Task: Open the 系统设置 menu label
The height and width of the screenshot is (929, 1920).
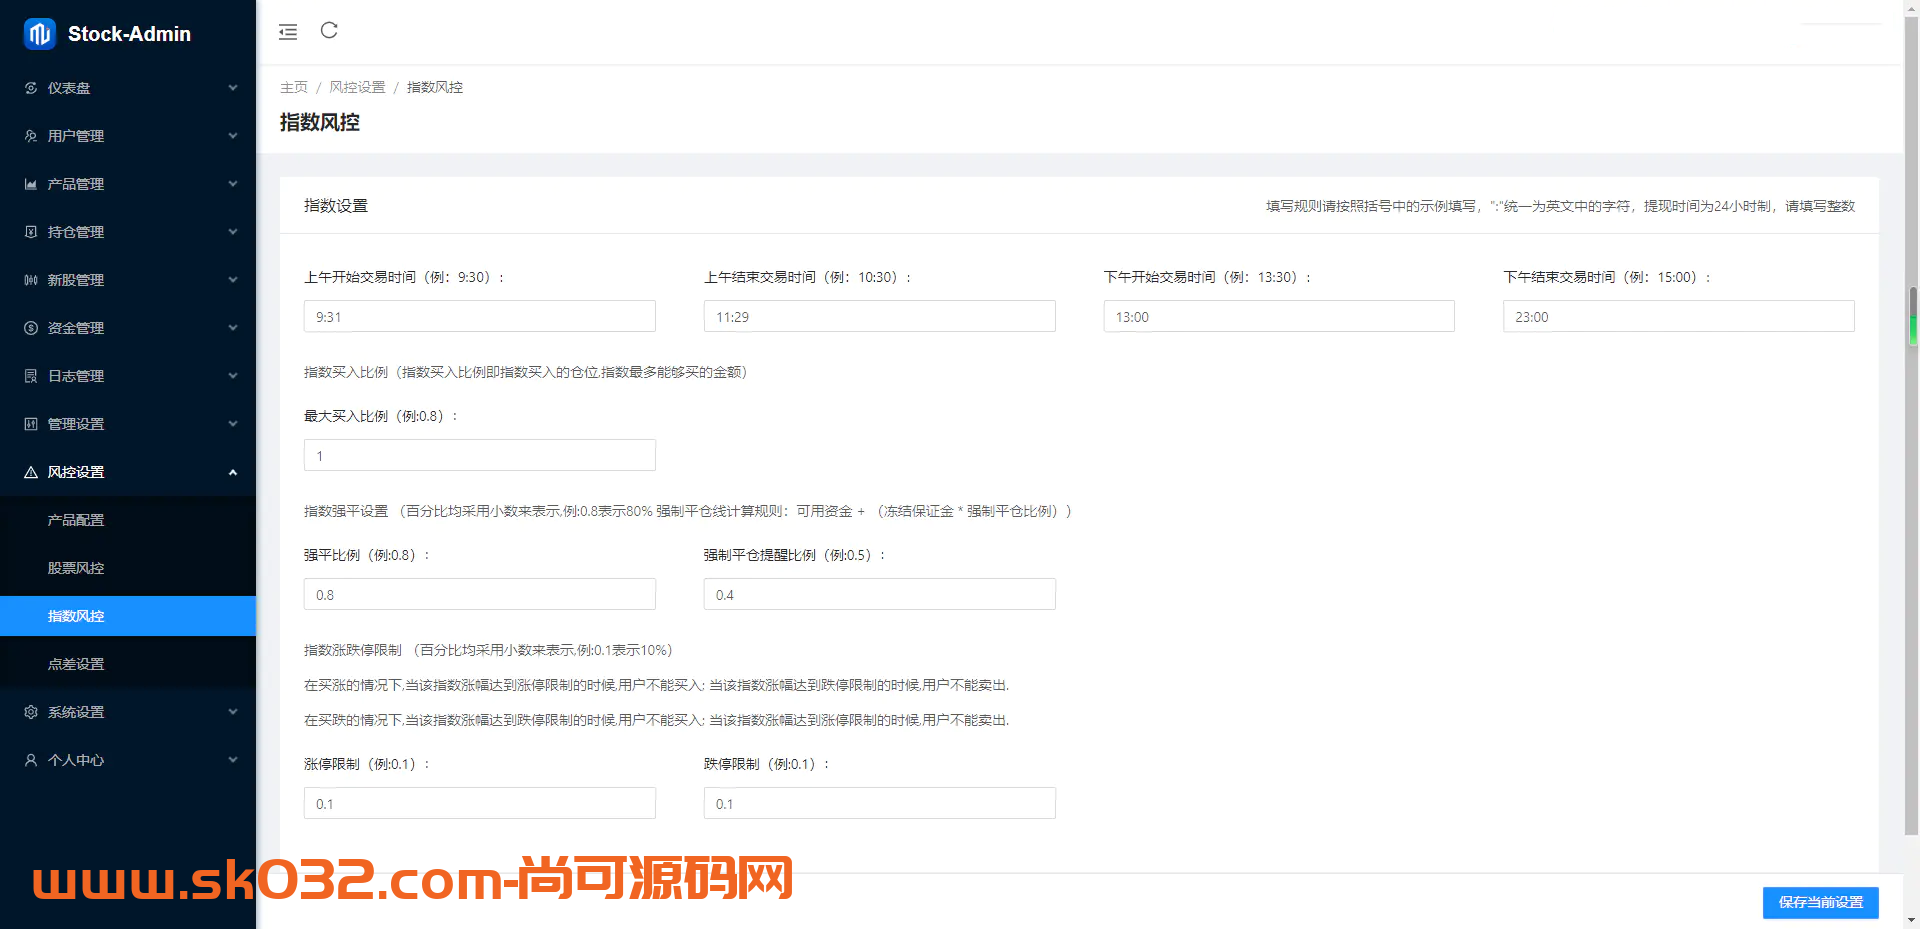Action: (x=76, y=712)
